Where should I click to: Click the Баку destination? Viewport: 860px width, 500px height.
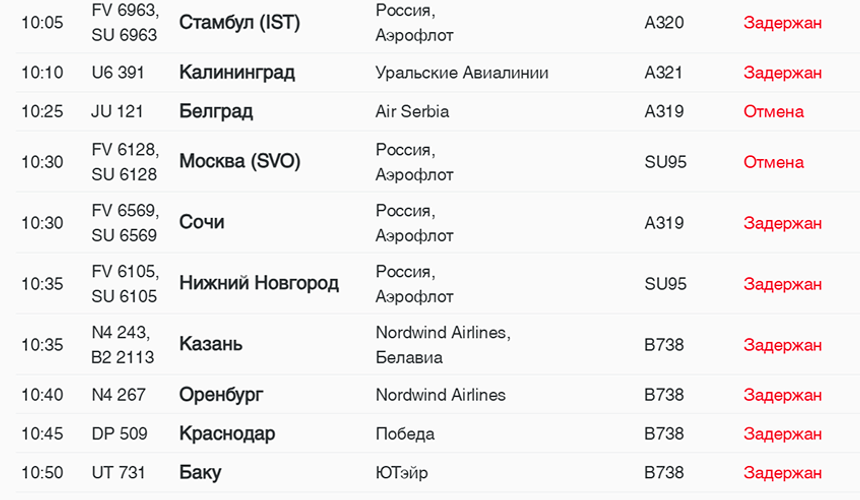point(200,473)
